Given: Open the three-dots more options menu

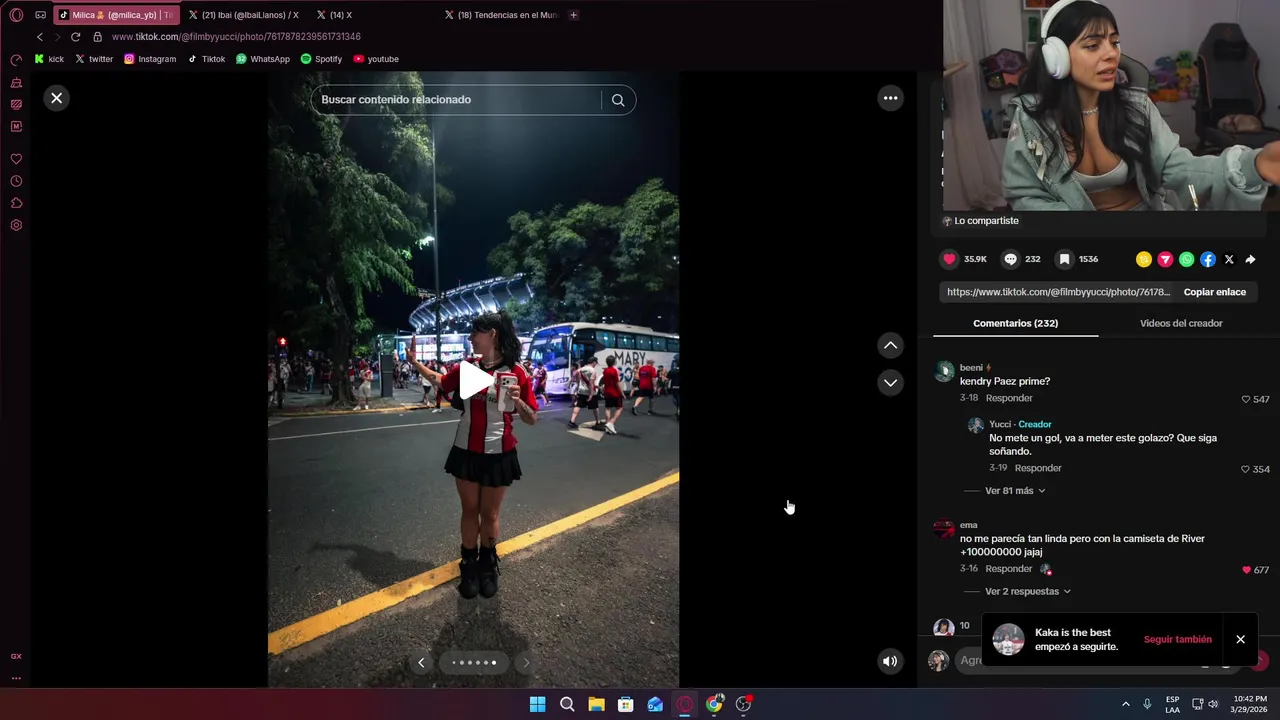Looking at the screenshot, I should (890, 98).
